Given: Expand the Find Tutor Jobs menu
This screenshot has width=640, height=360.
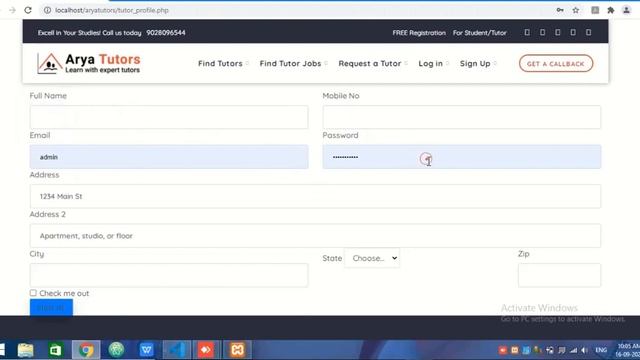Looking at the screenshot, I should pyautogui.click(x=293, y=63).
